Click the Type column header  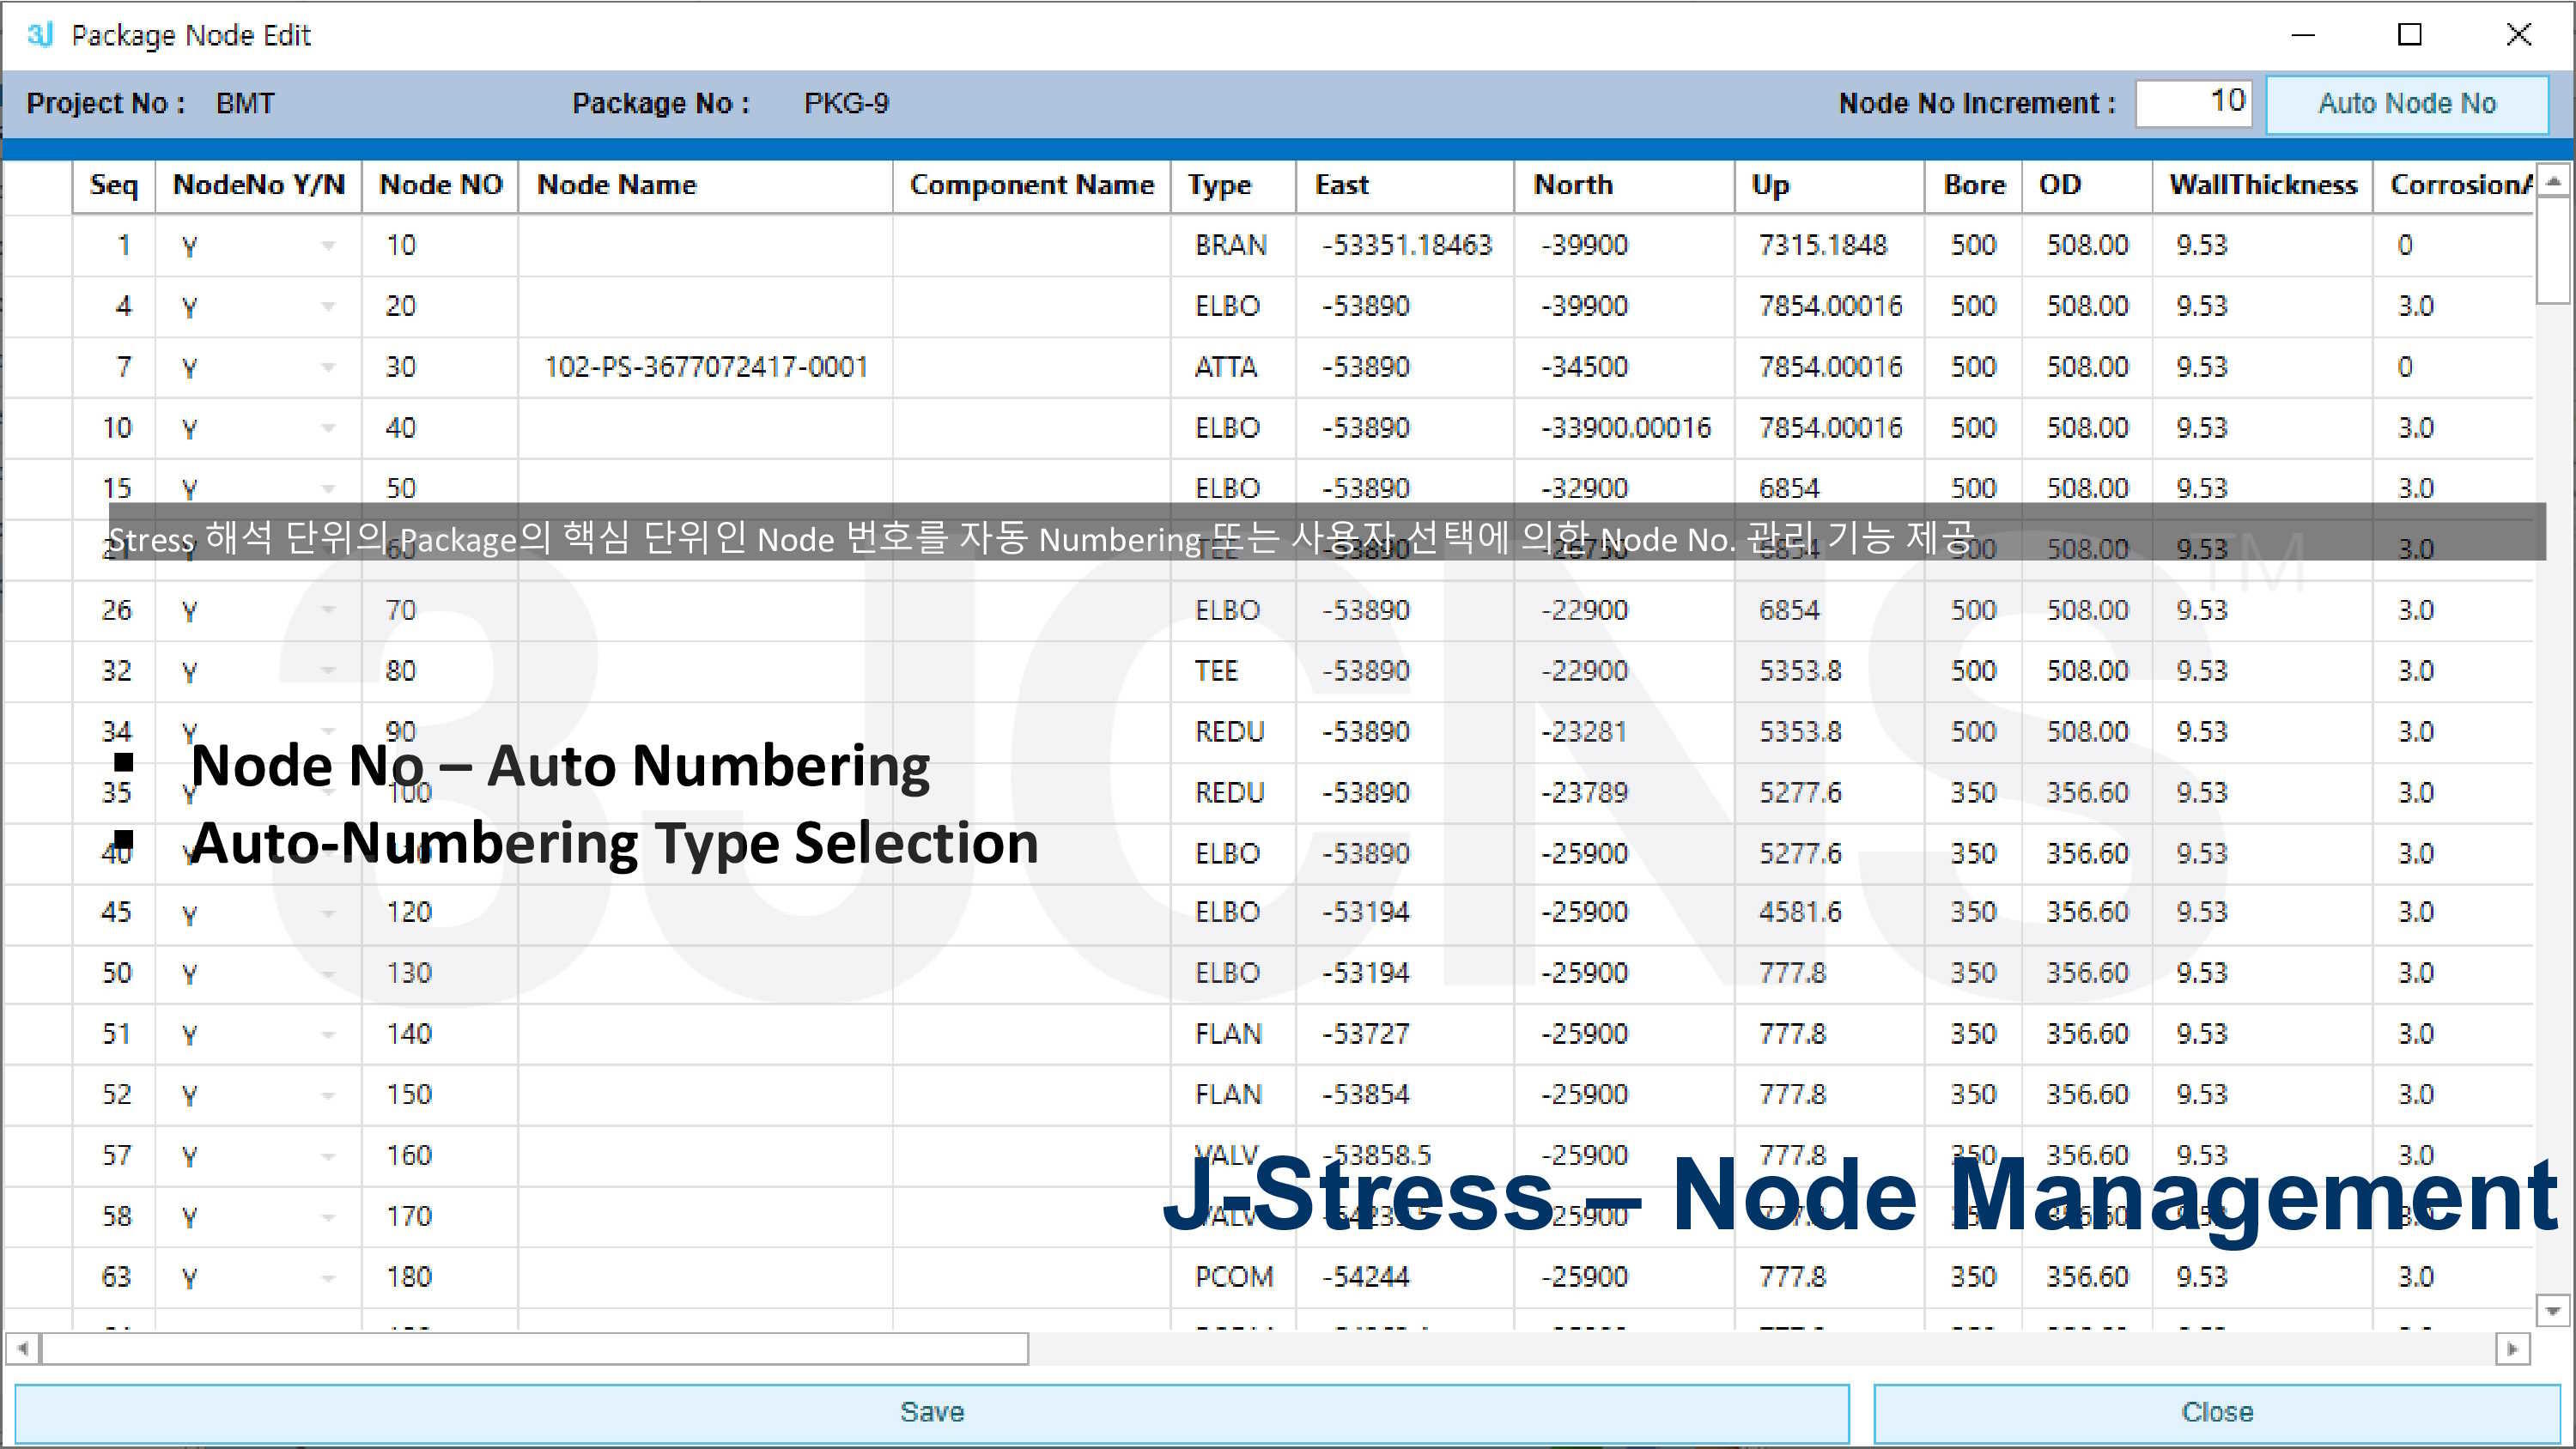tap(1234, 186)
